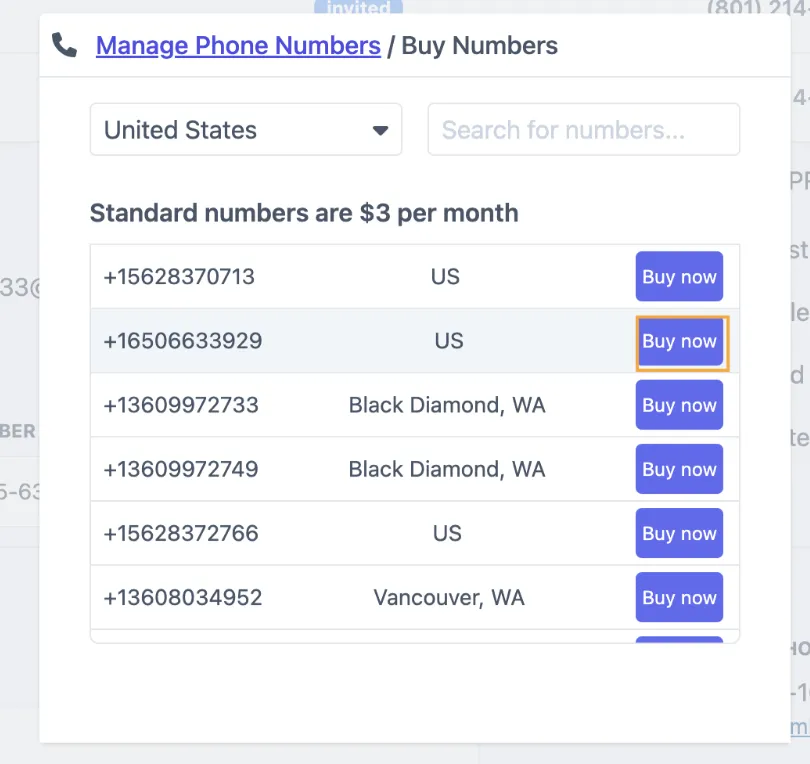Screen dimensions: 810x764
Task: Click the Standard numbers pricing heading
Action: point(304,213)
